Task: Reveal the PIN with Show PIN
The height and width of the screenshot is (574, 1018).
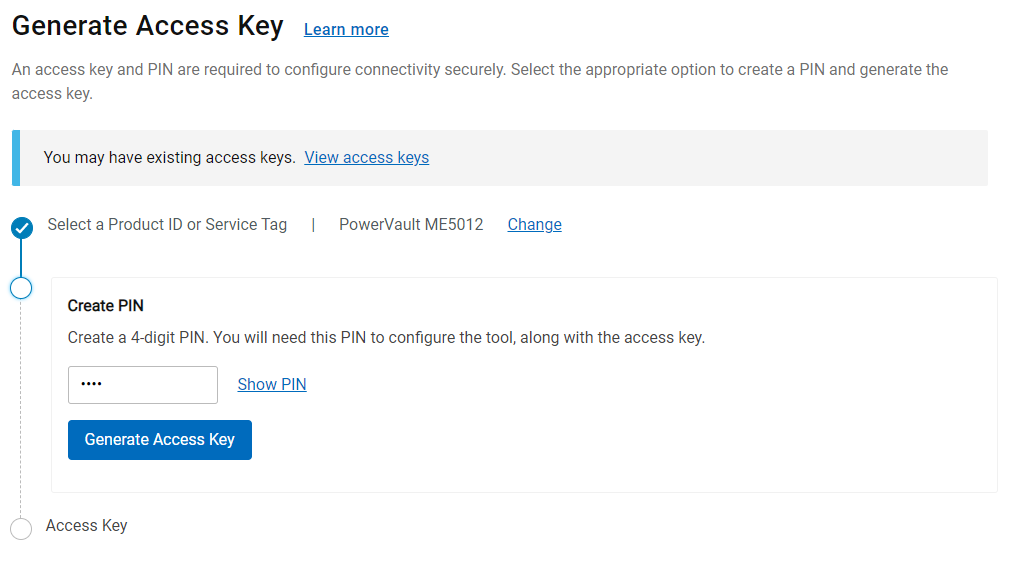Action: [272, 384]
